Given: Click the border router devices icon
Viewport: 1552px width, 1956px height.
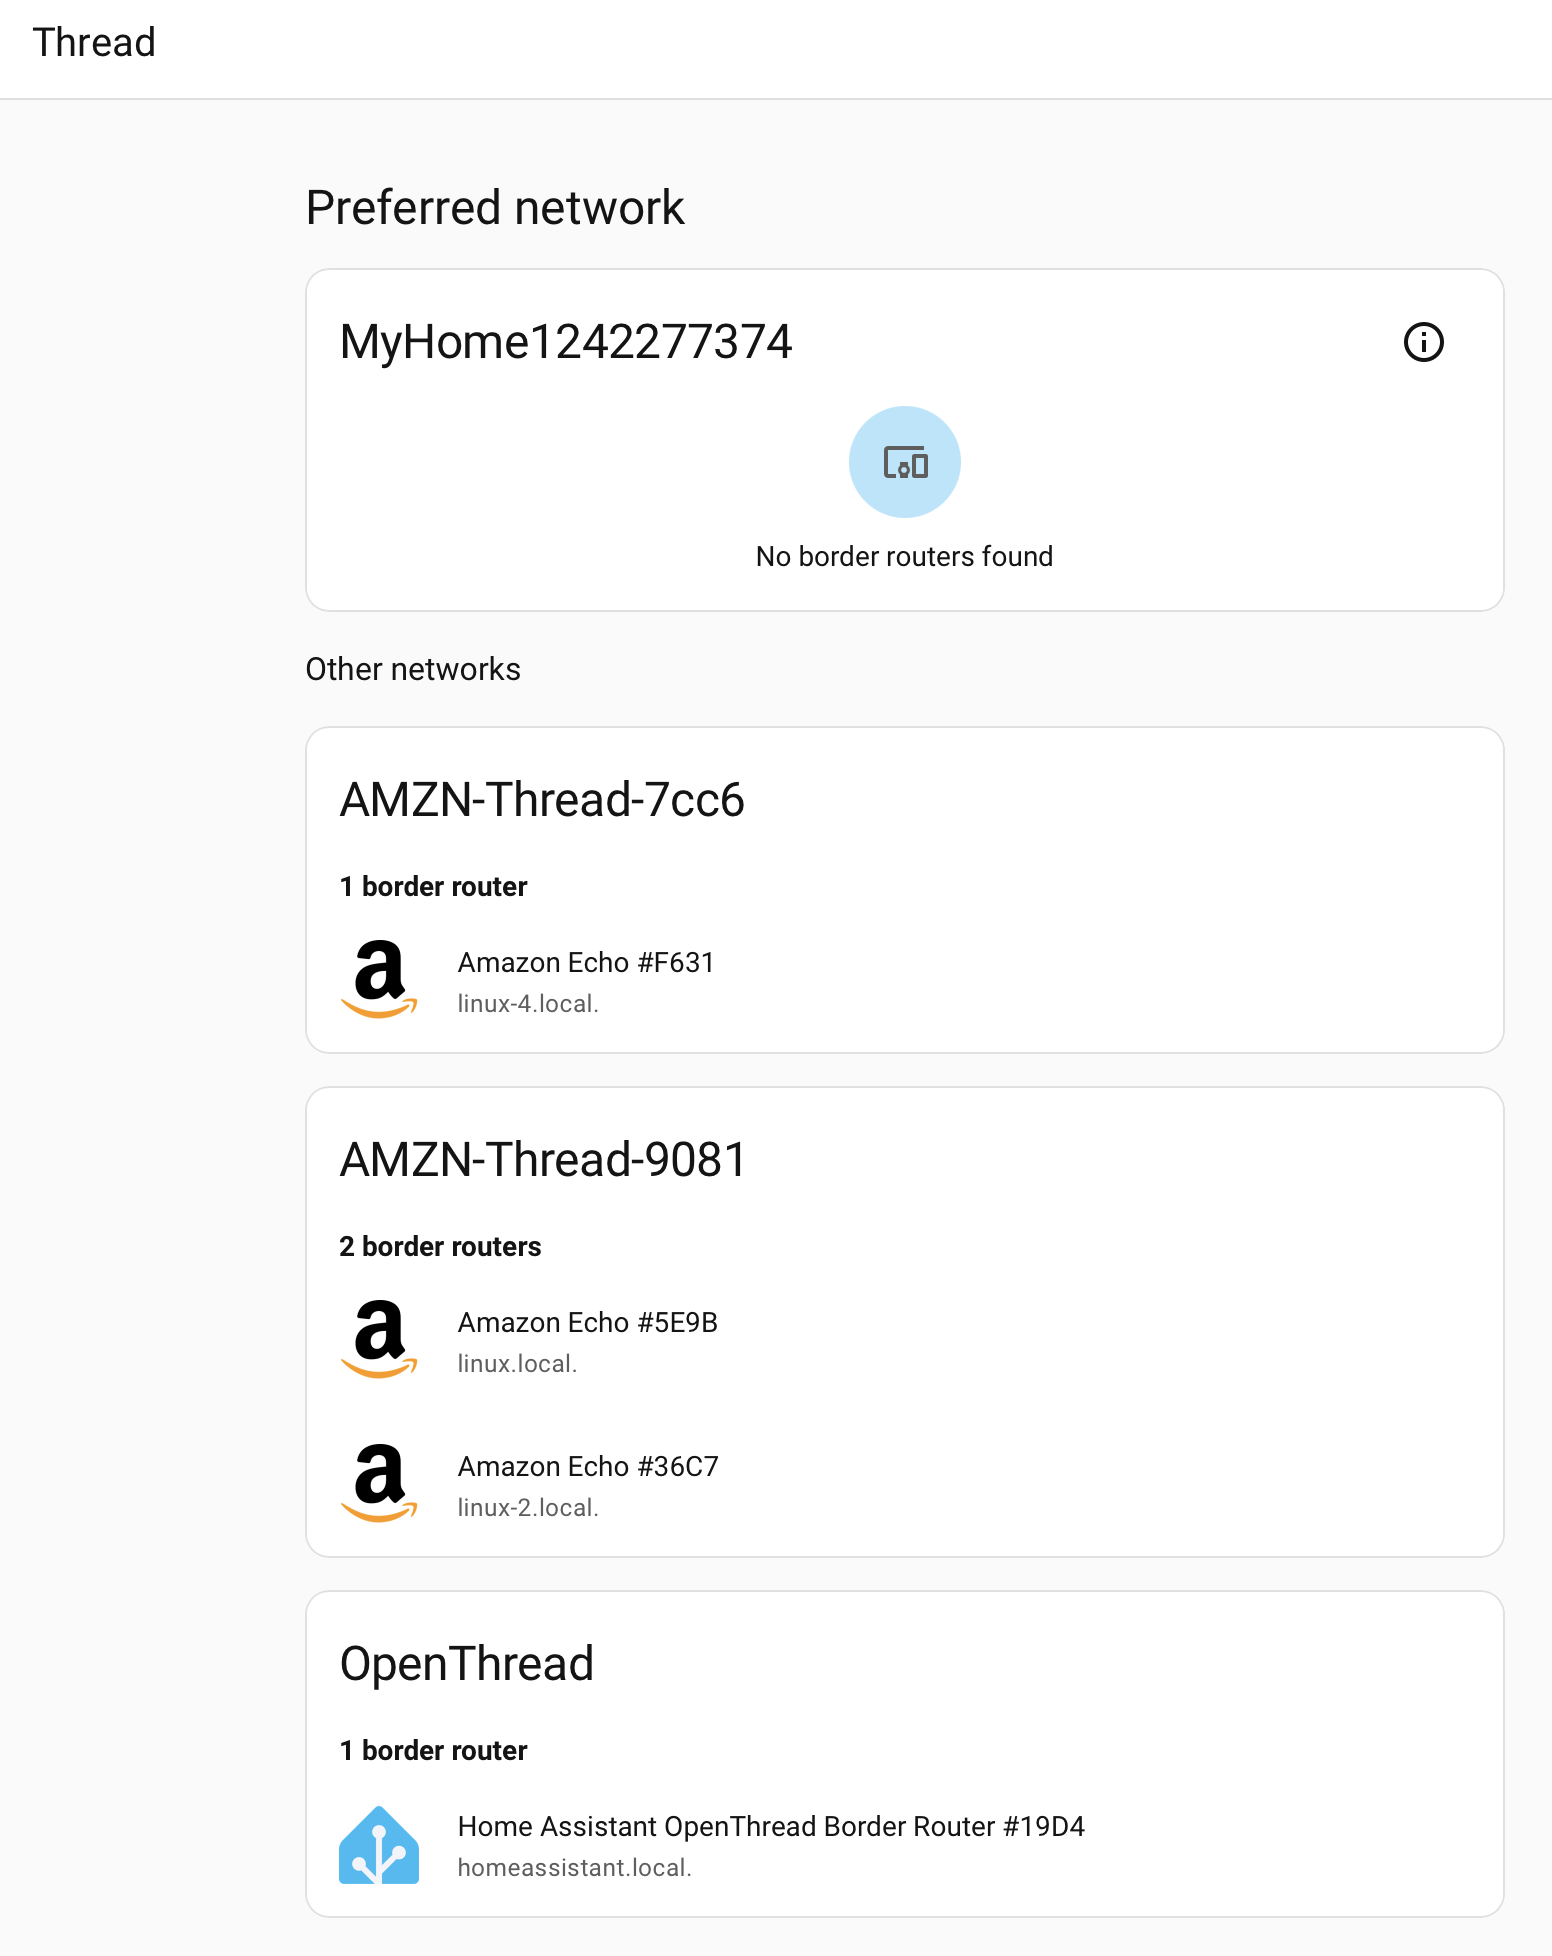Looking at the screenshot, I should (x=905, y=462).
